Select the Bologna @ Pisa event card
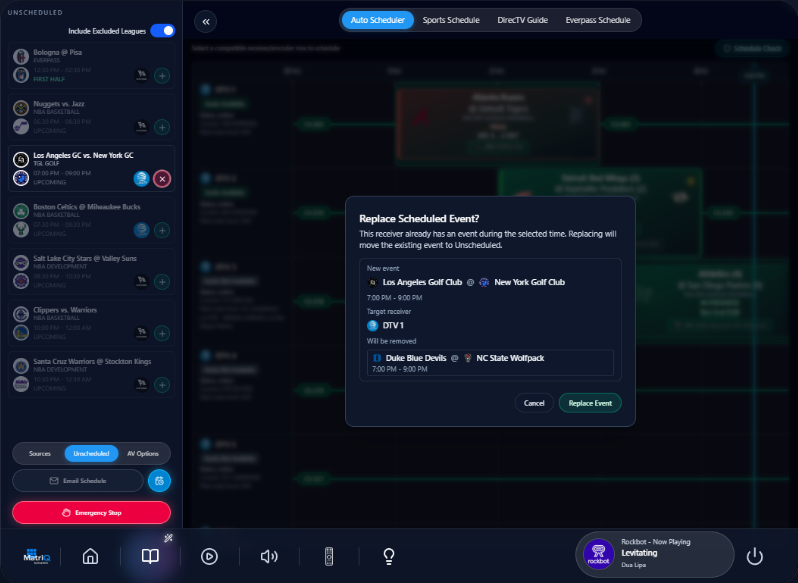The height and width of the screenshot is (583, 798). click(92, 66)
